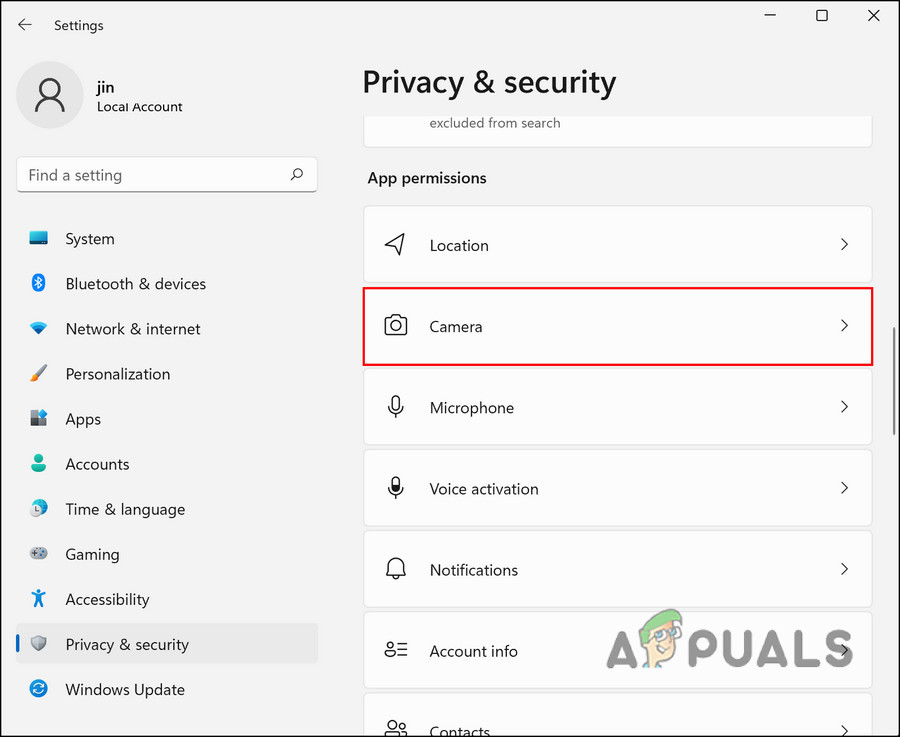900x737 pixels.
Task: Click the Network & internet wifi icon
Action: [x=39, y=329]
